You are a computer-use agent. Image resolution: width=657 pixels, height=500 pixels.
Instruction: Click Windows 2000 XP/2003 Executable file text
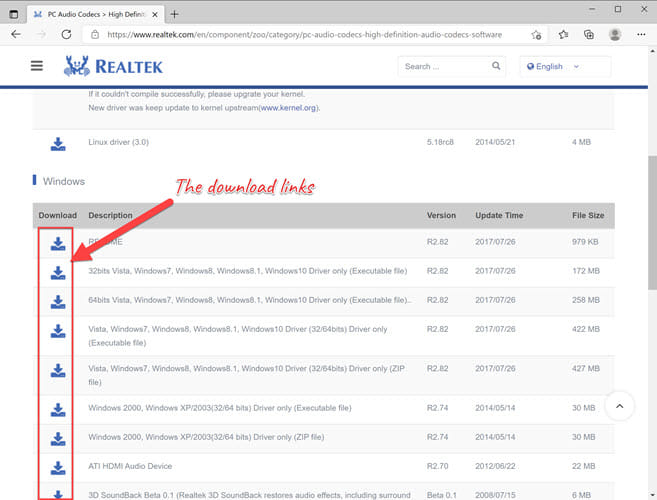(220, 408)
